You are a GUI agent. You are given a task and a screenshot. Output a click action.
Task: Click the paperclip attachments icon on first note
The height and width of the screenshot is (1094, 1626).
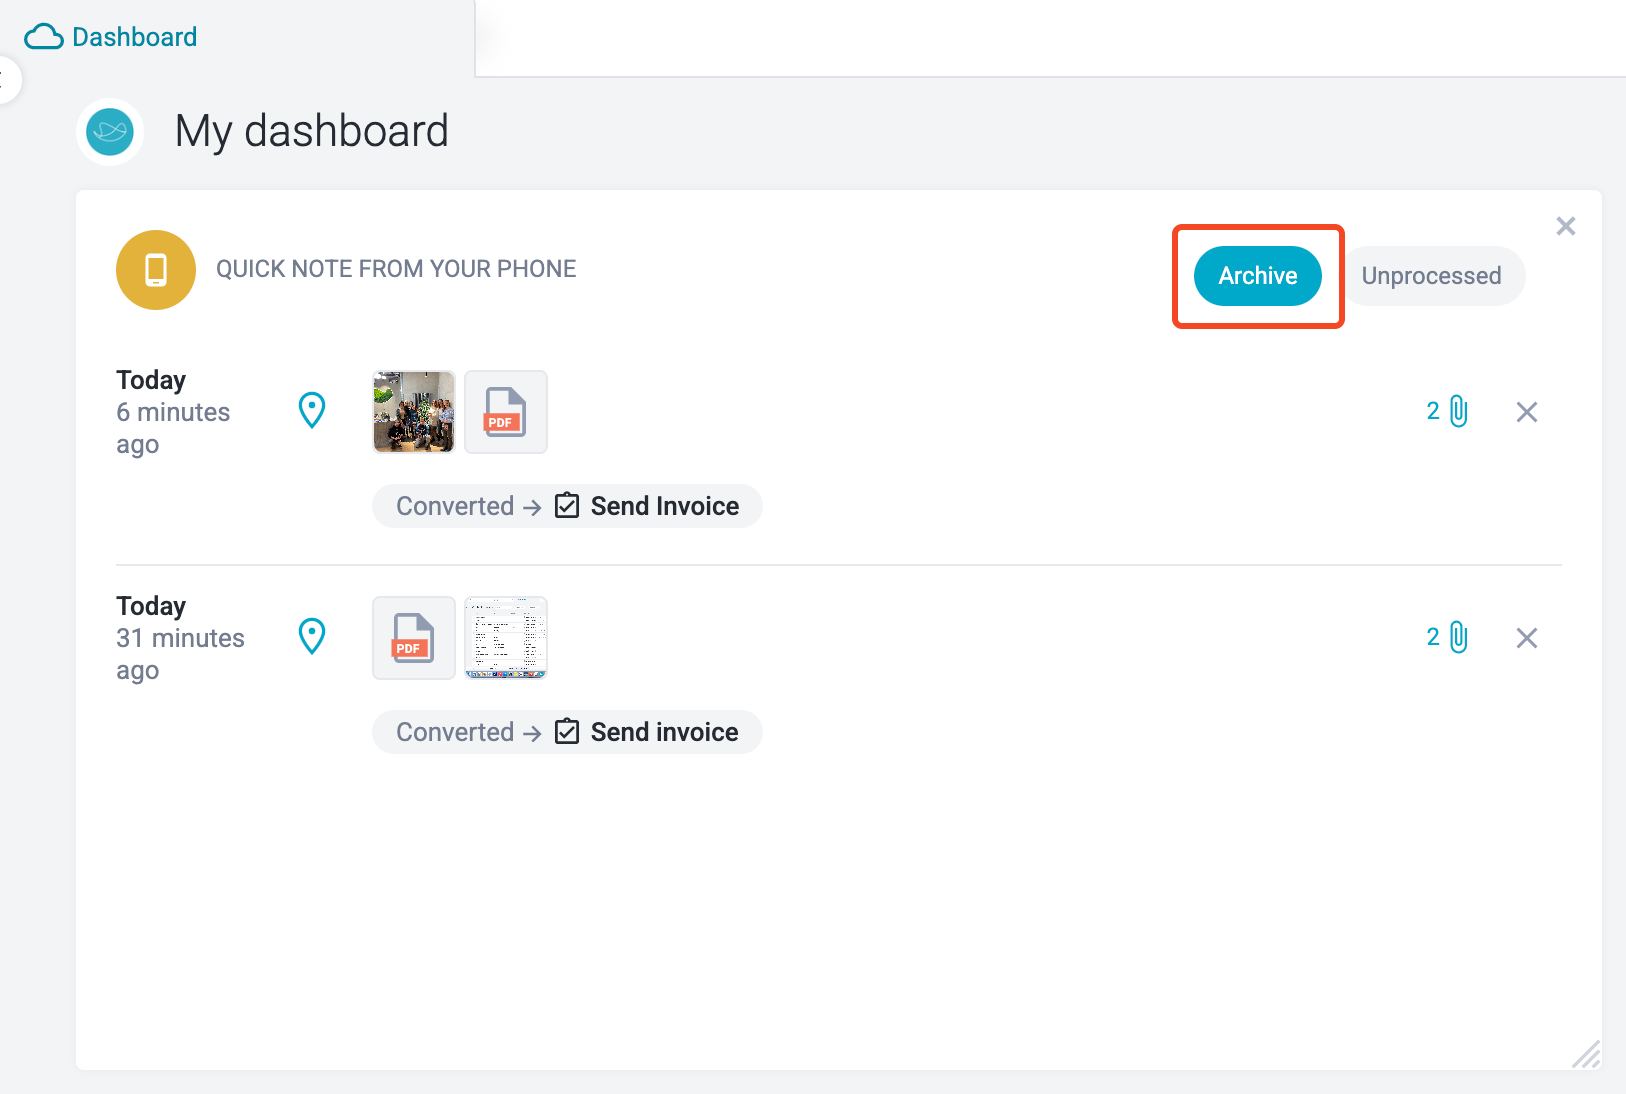click(1448, 411)
